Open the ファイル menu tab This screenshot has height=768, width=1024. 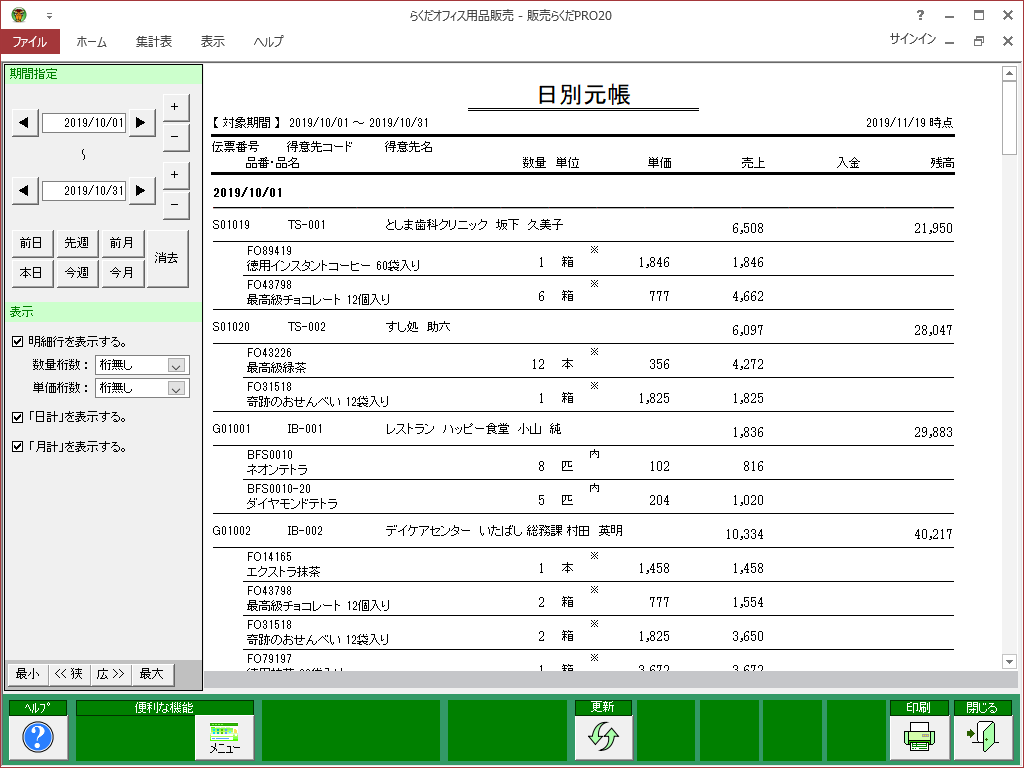(30, 41)
